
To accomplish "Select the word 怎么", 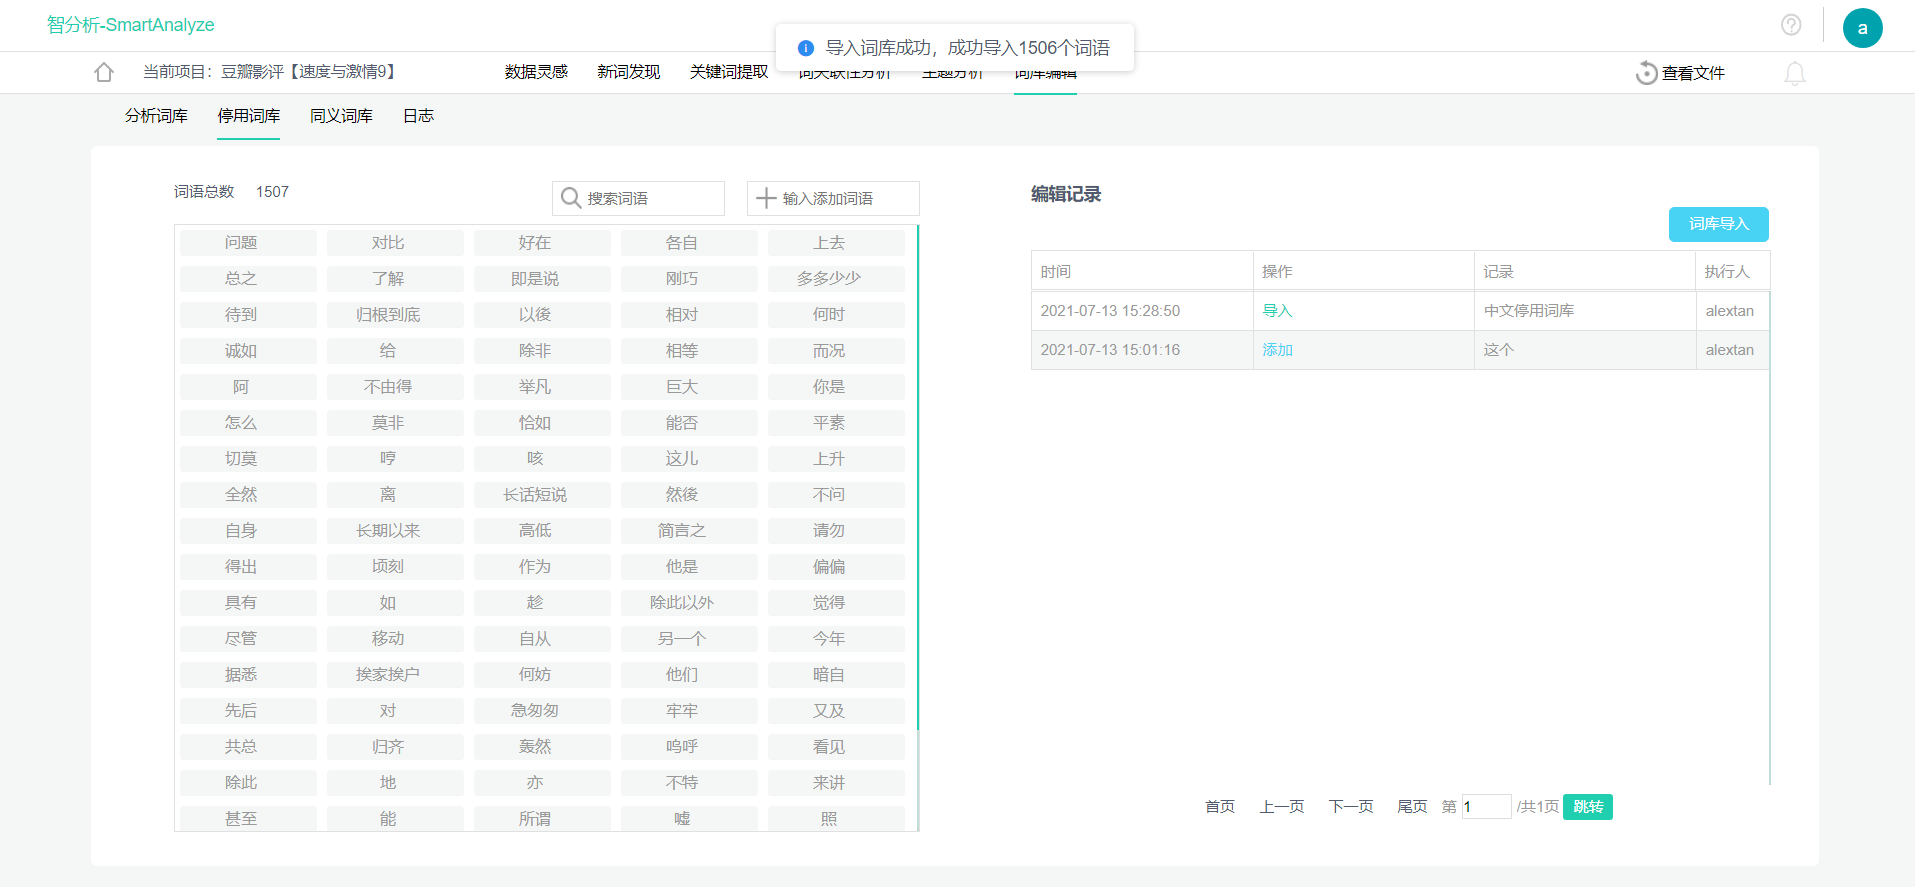I will [x=248, y=423].
